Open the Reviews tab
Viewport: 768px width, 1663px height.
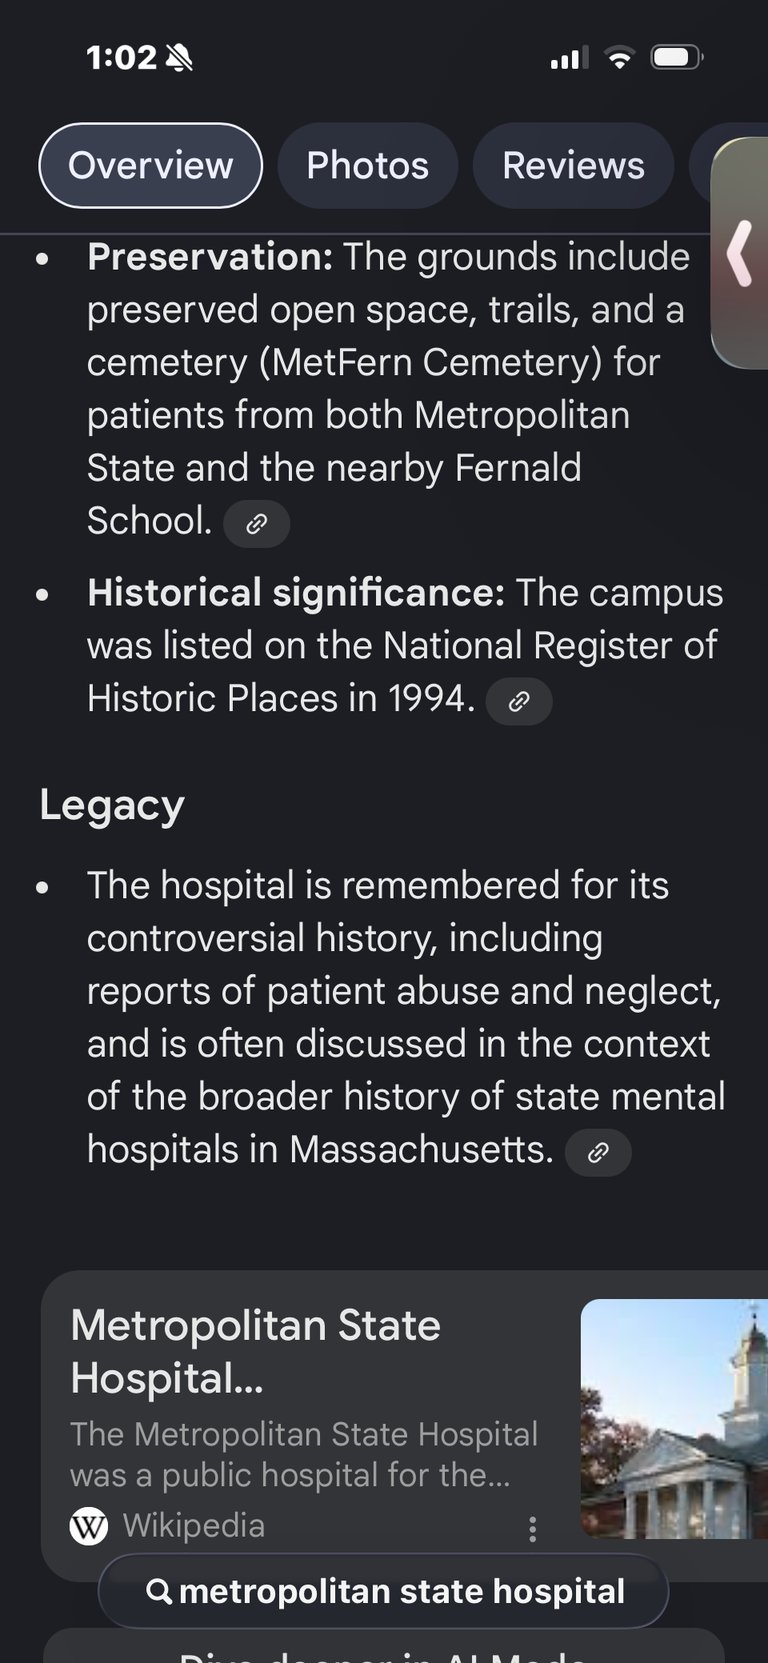(573, 166)
